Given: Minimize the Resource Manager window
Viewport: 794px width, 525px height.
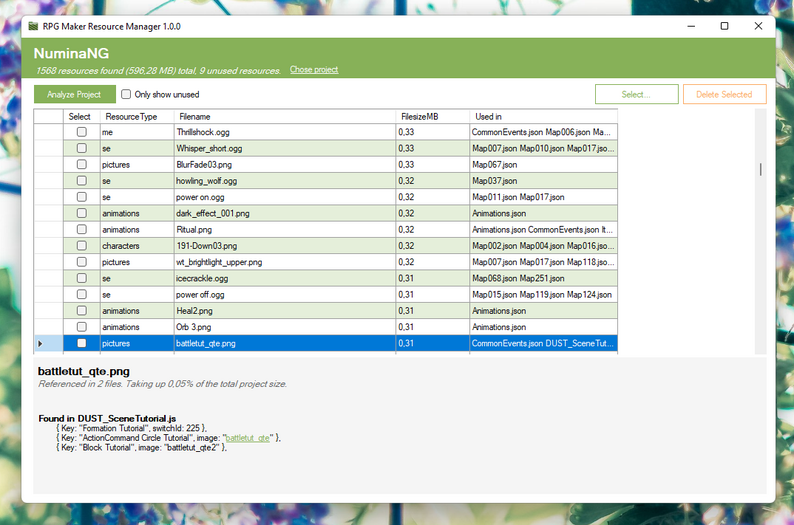Looking at the screenshot, I should (x=691, y=26).
